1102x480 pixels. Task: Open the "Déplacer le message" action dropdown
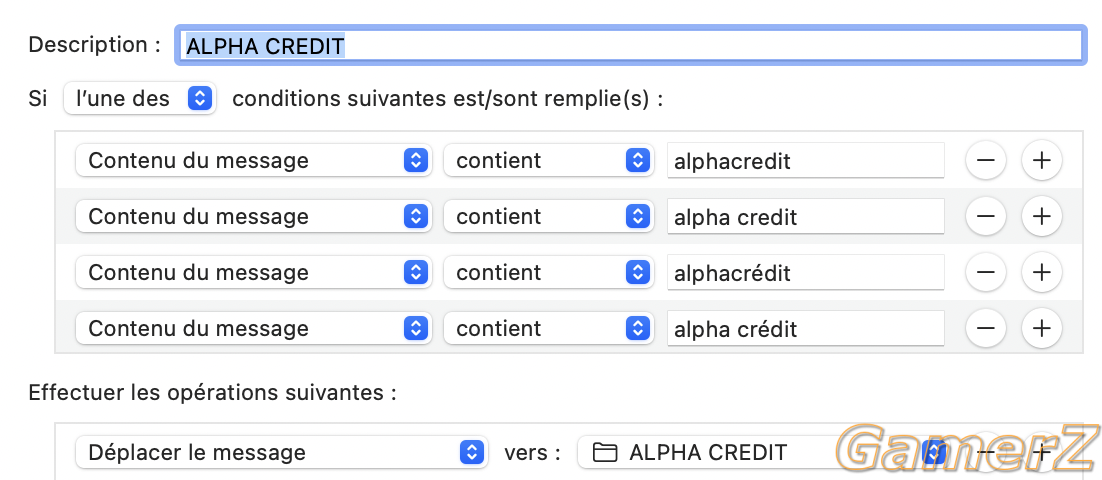[x=281, y=452]
